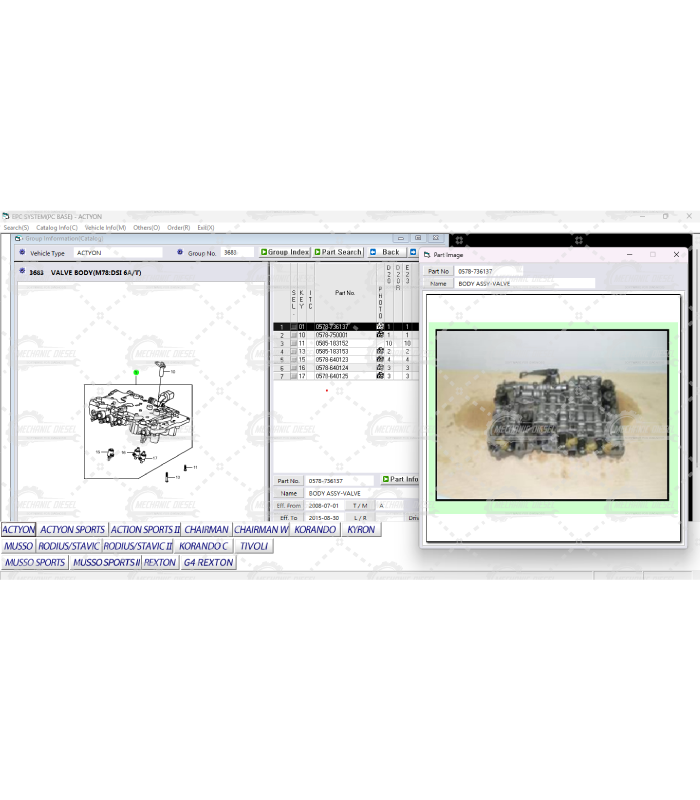
Task: Open the Catalog Info(C) menu
Action: click(57, 228)
